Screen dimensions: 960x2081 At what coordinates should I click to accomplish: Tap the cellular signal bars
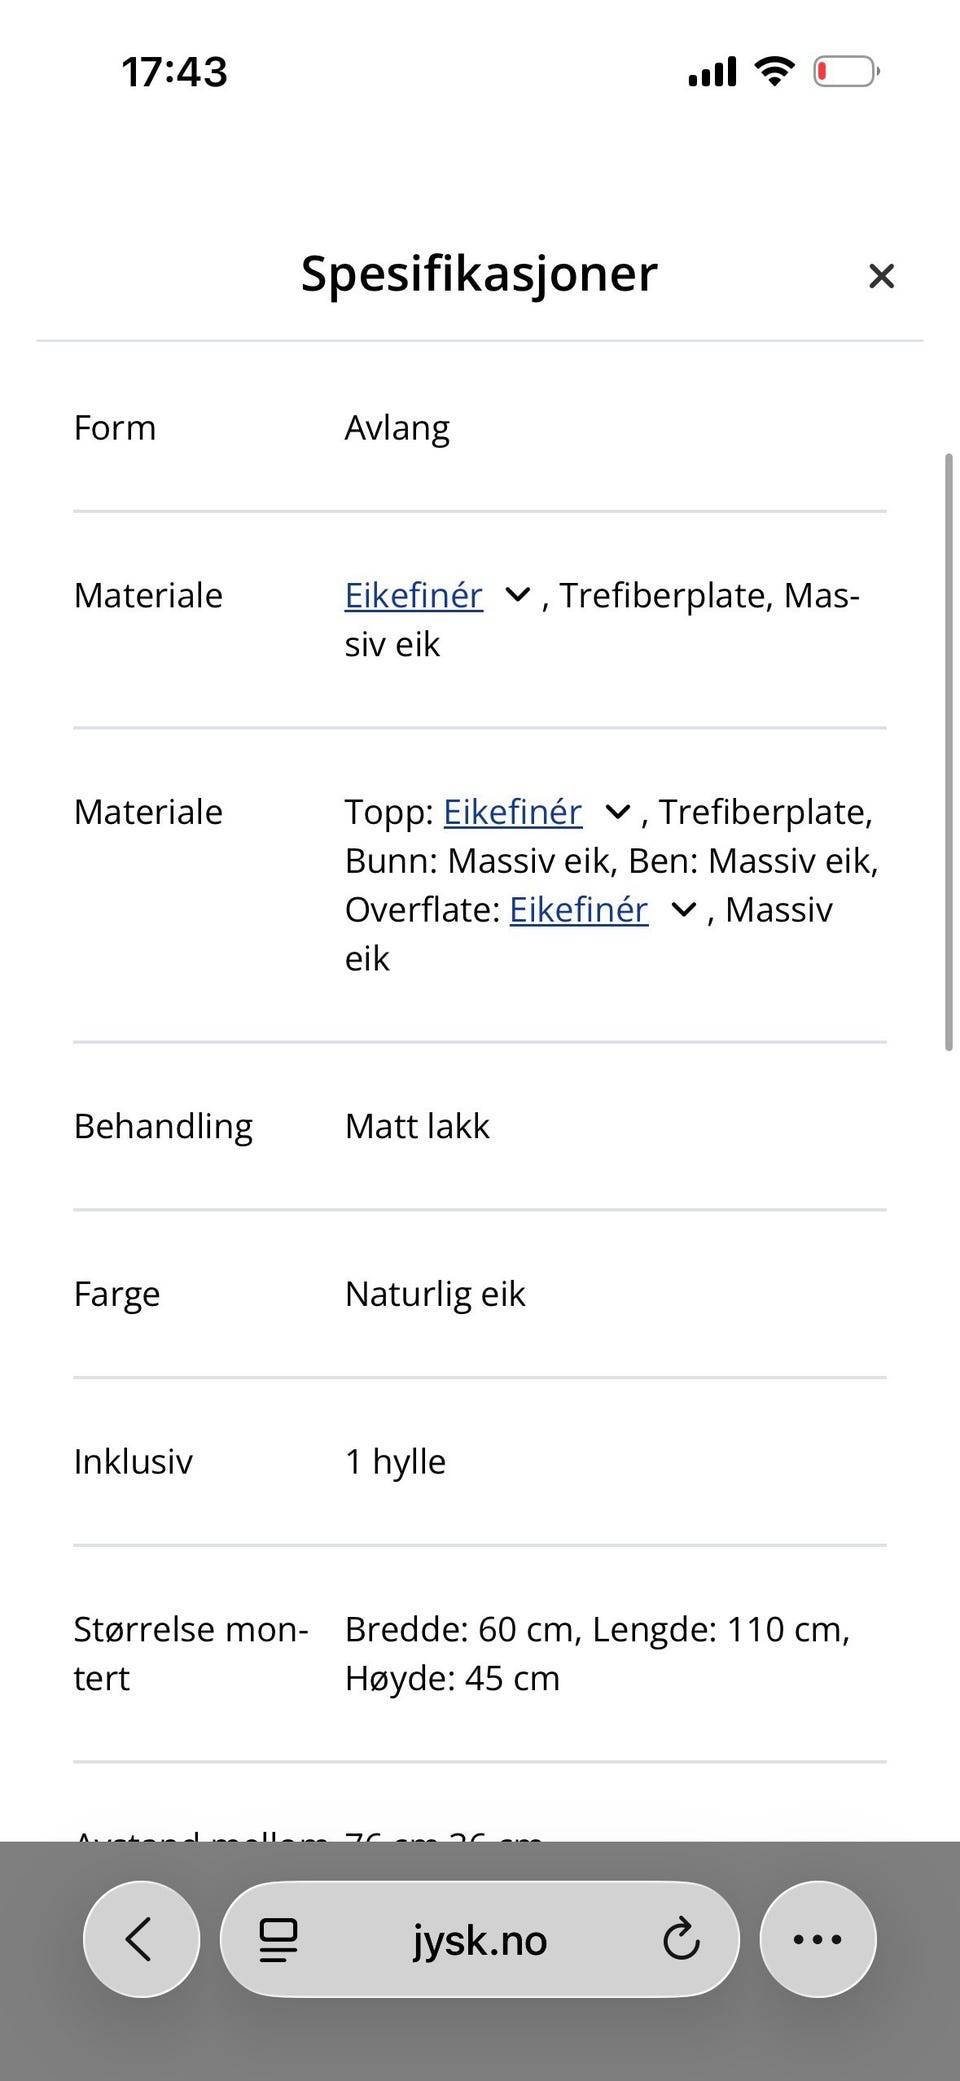pos(712,72)
